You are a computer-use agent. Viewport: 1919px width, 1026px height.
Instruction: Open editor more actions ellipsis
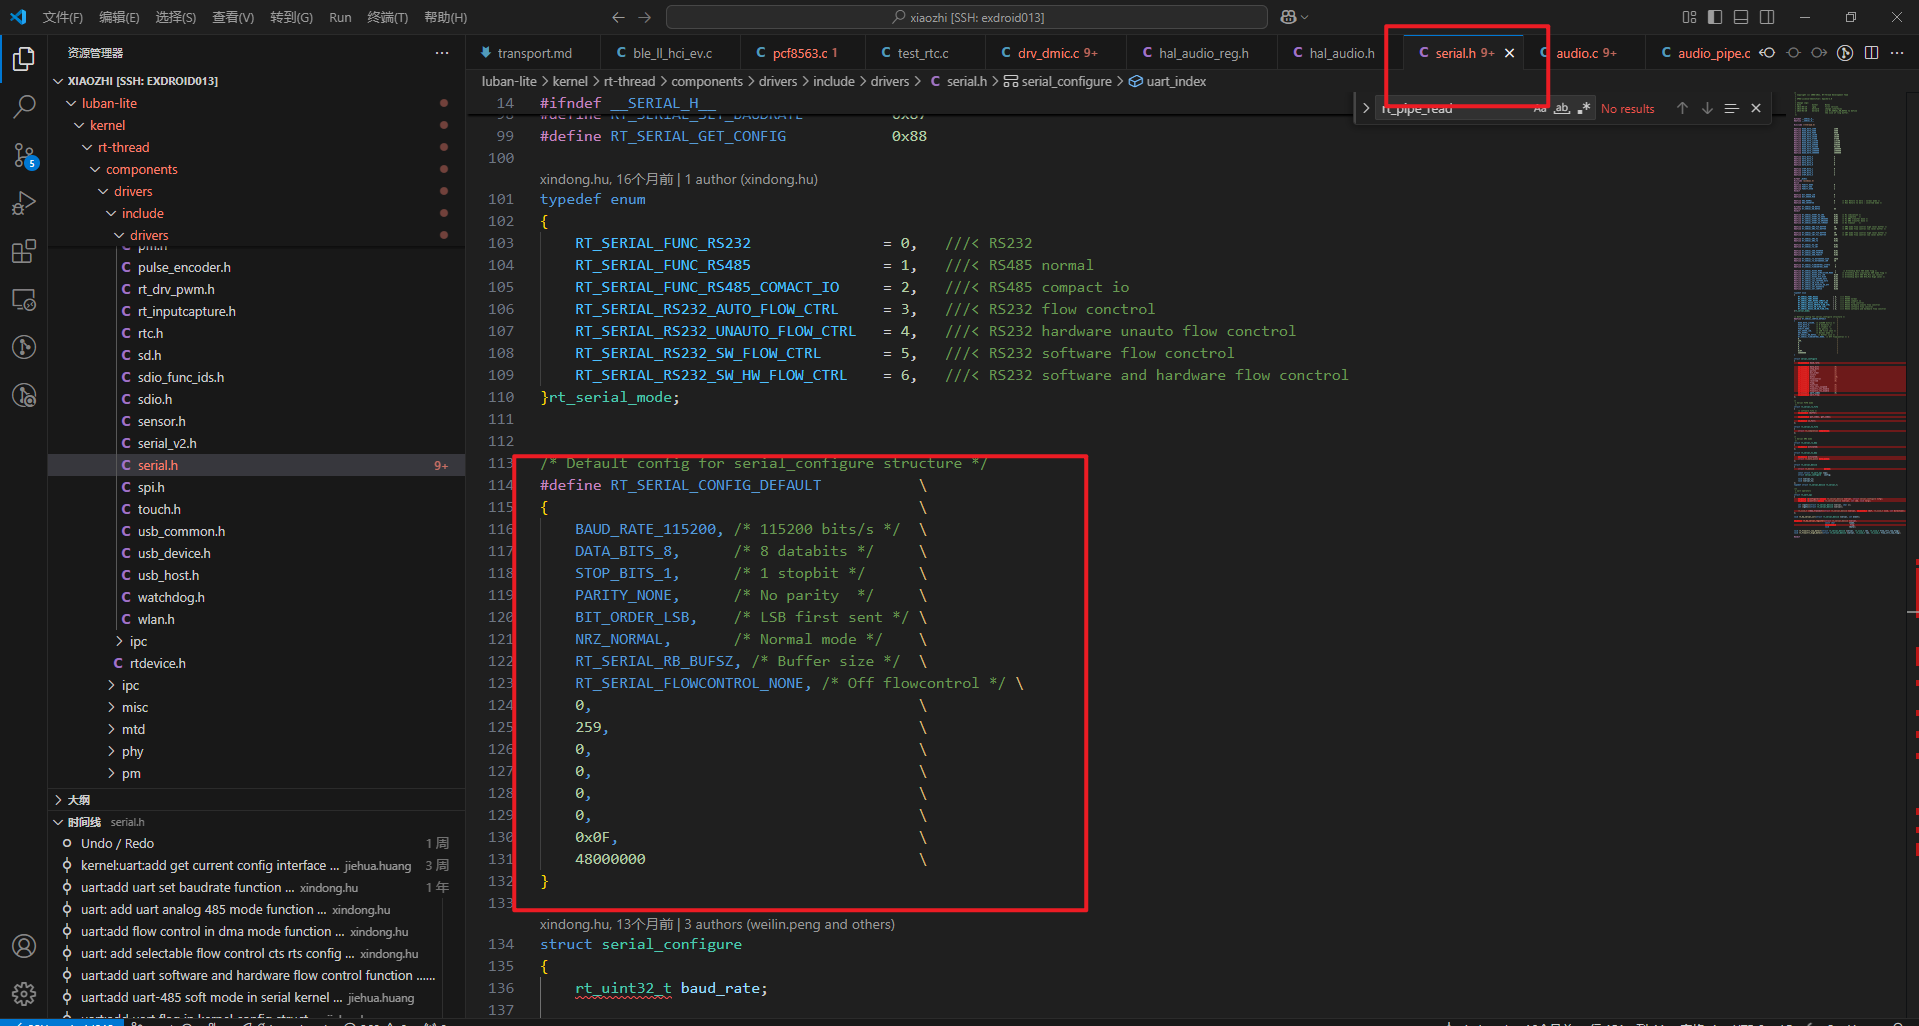click(1897, 53)
